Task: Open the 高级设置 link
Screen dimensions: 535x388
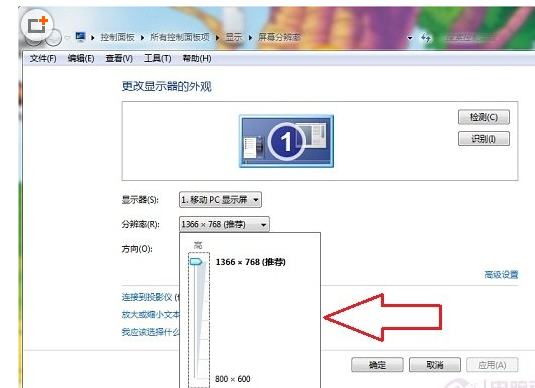Action: [x=501, y=274]
